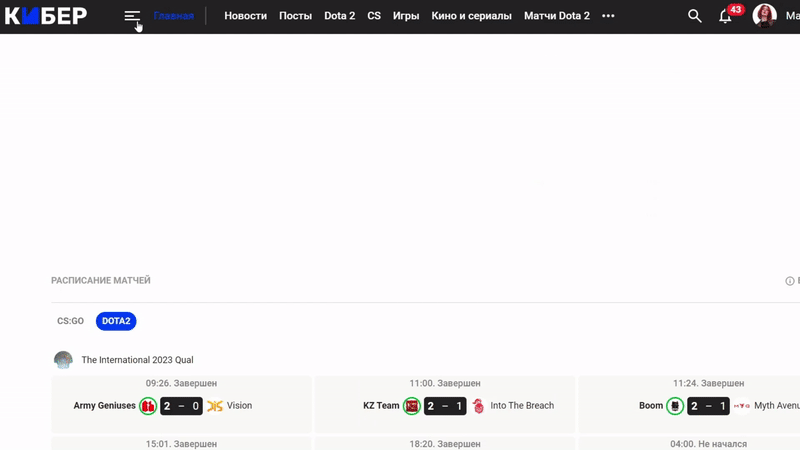
Task: Open the Новости section
Action: click(x=245, y=16)
